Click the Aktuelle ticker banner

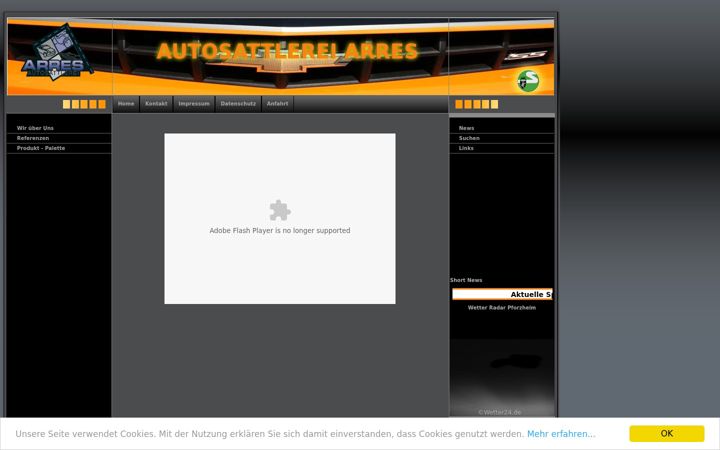point(502,294)
